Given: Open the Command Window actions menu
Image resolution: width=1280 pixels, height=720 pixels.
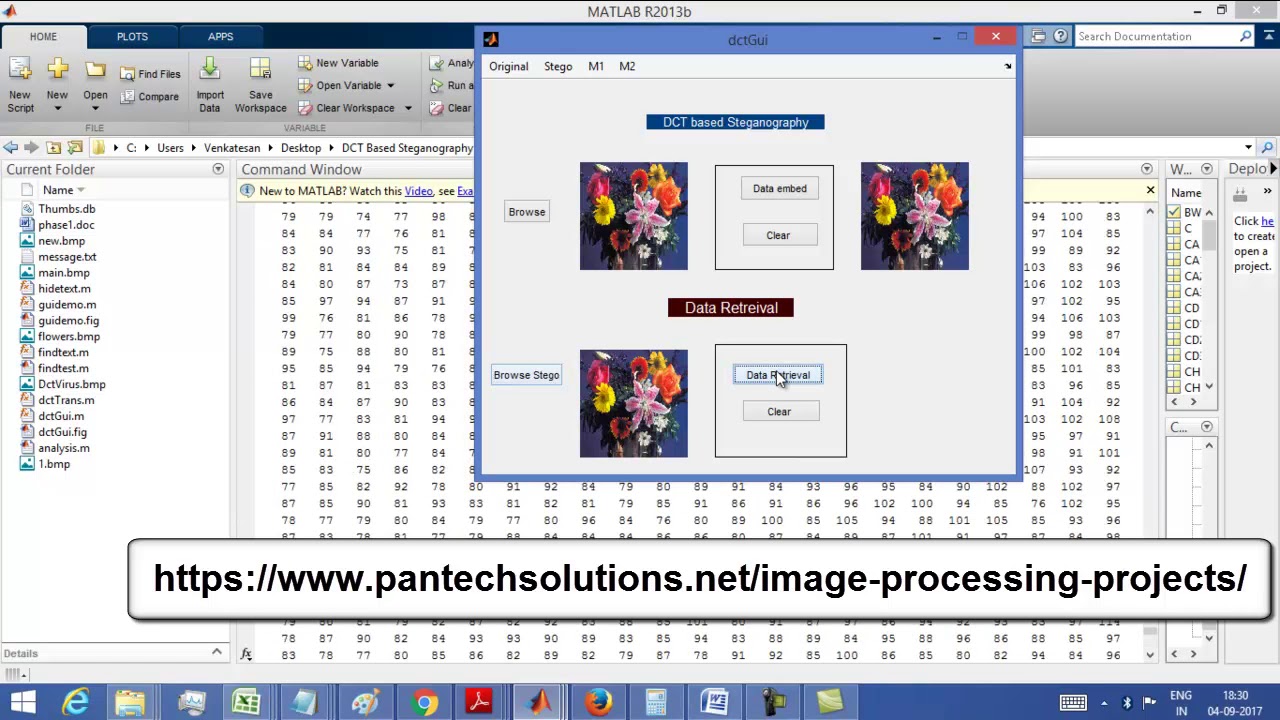Looking at the screenshot, I should (1147, 169).
